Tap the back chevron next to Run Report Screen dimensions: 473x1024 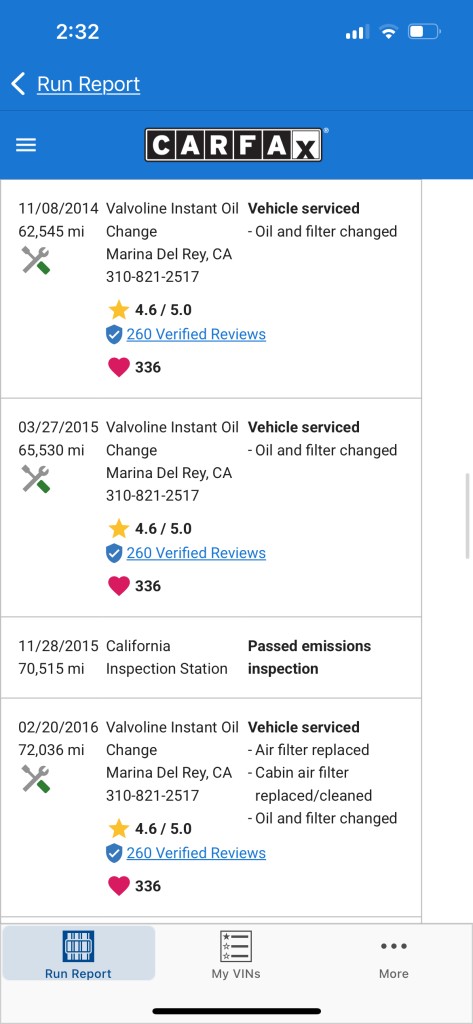tap(18, 84)
